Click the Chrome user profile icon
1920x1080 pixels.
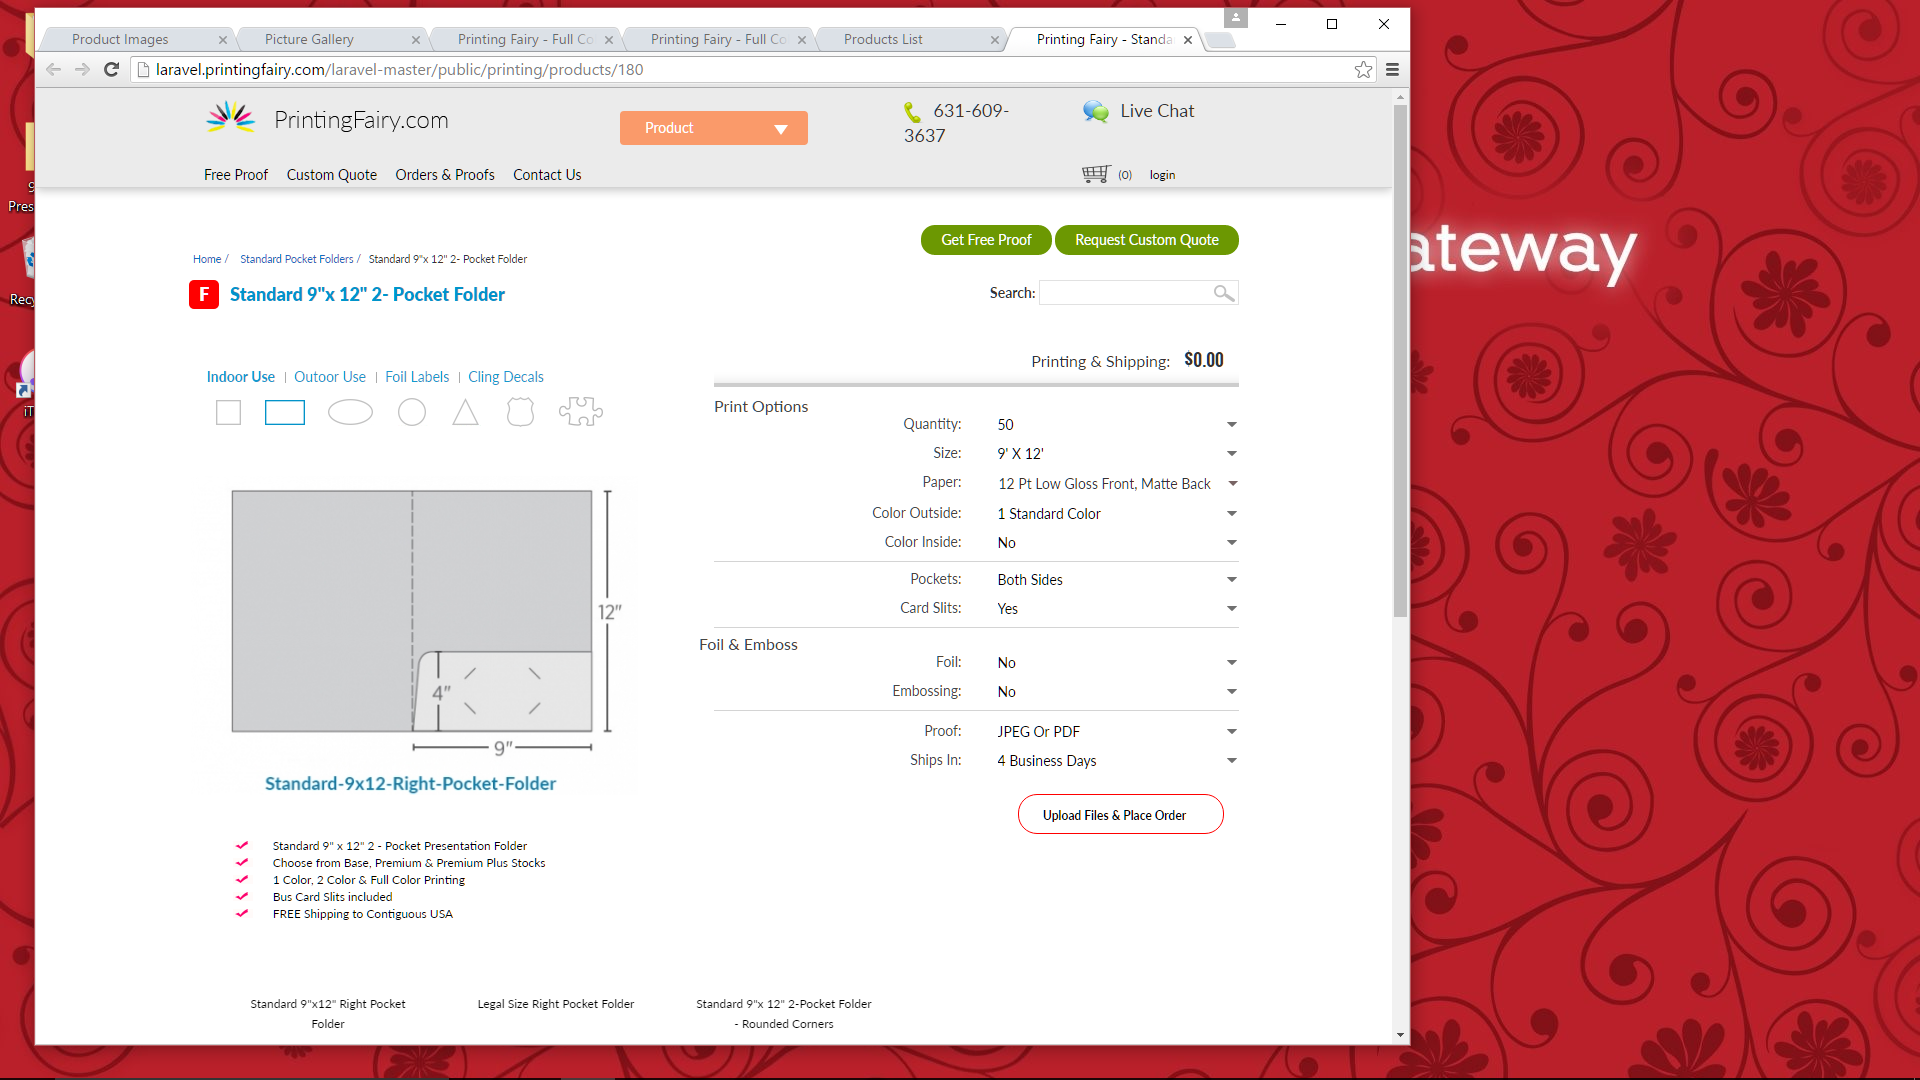pyautogui.click(x=1236, y=18)
